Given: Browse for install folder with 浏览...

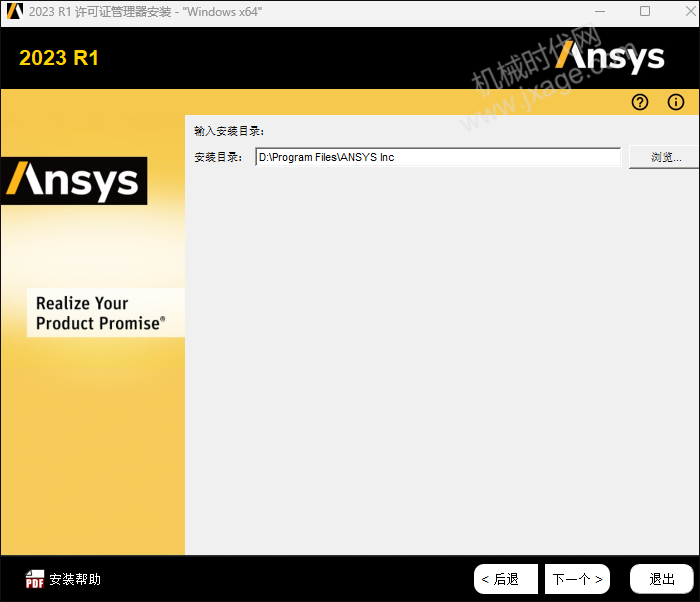Looking at the screenshot, I should click(x=665, y=157).
